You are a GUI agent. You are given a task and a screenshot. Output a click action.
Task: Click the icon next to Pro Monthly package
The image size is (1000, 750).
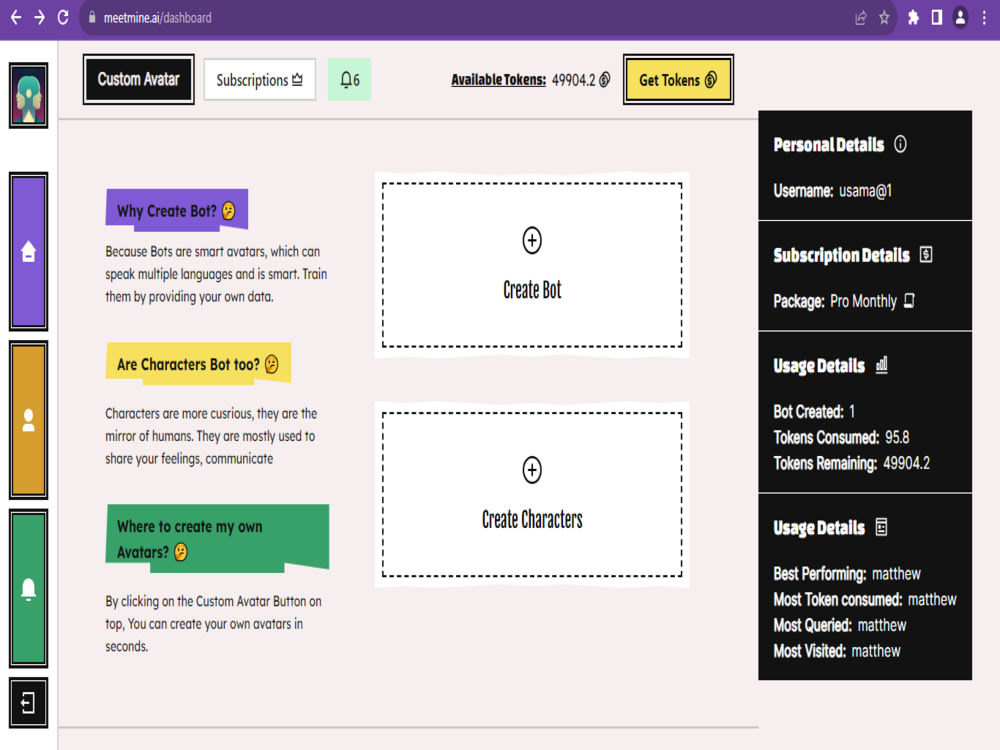pos(909,300)
